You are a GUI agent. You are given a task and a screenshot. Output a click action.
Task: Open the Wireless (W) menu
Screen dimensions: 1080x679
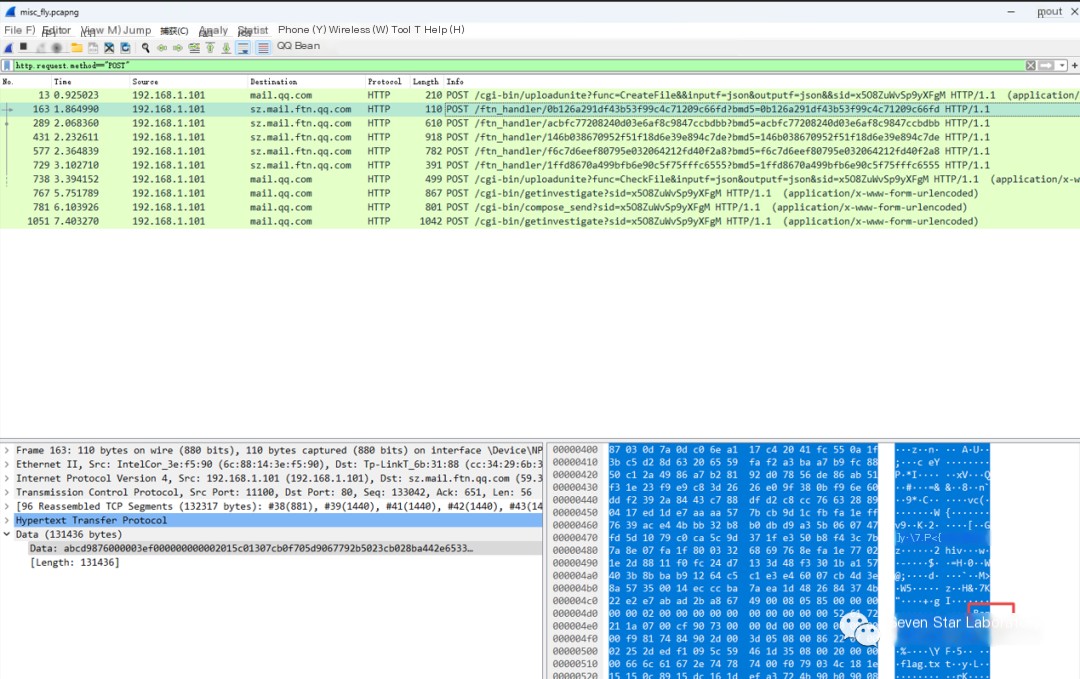tap(358, 30)
